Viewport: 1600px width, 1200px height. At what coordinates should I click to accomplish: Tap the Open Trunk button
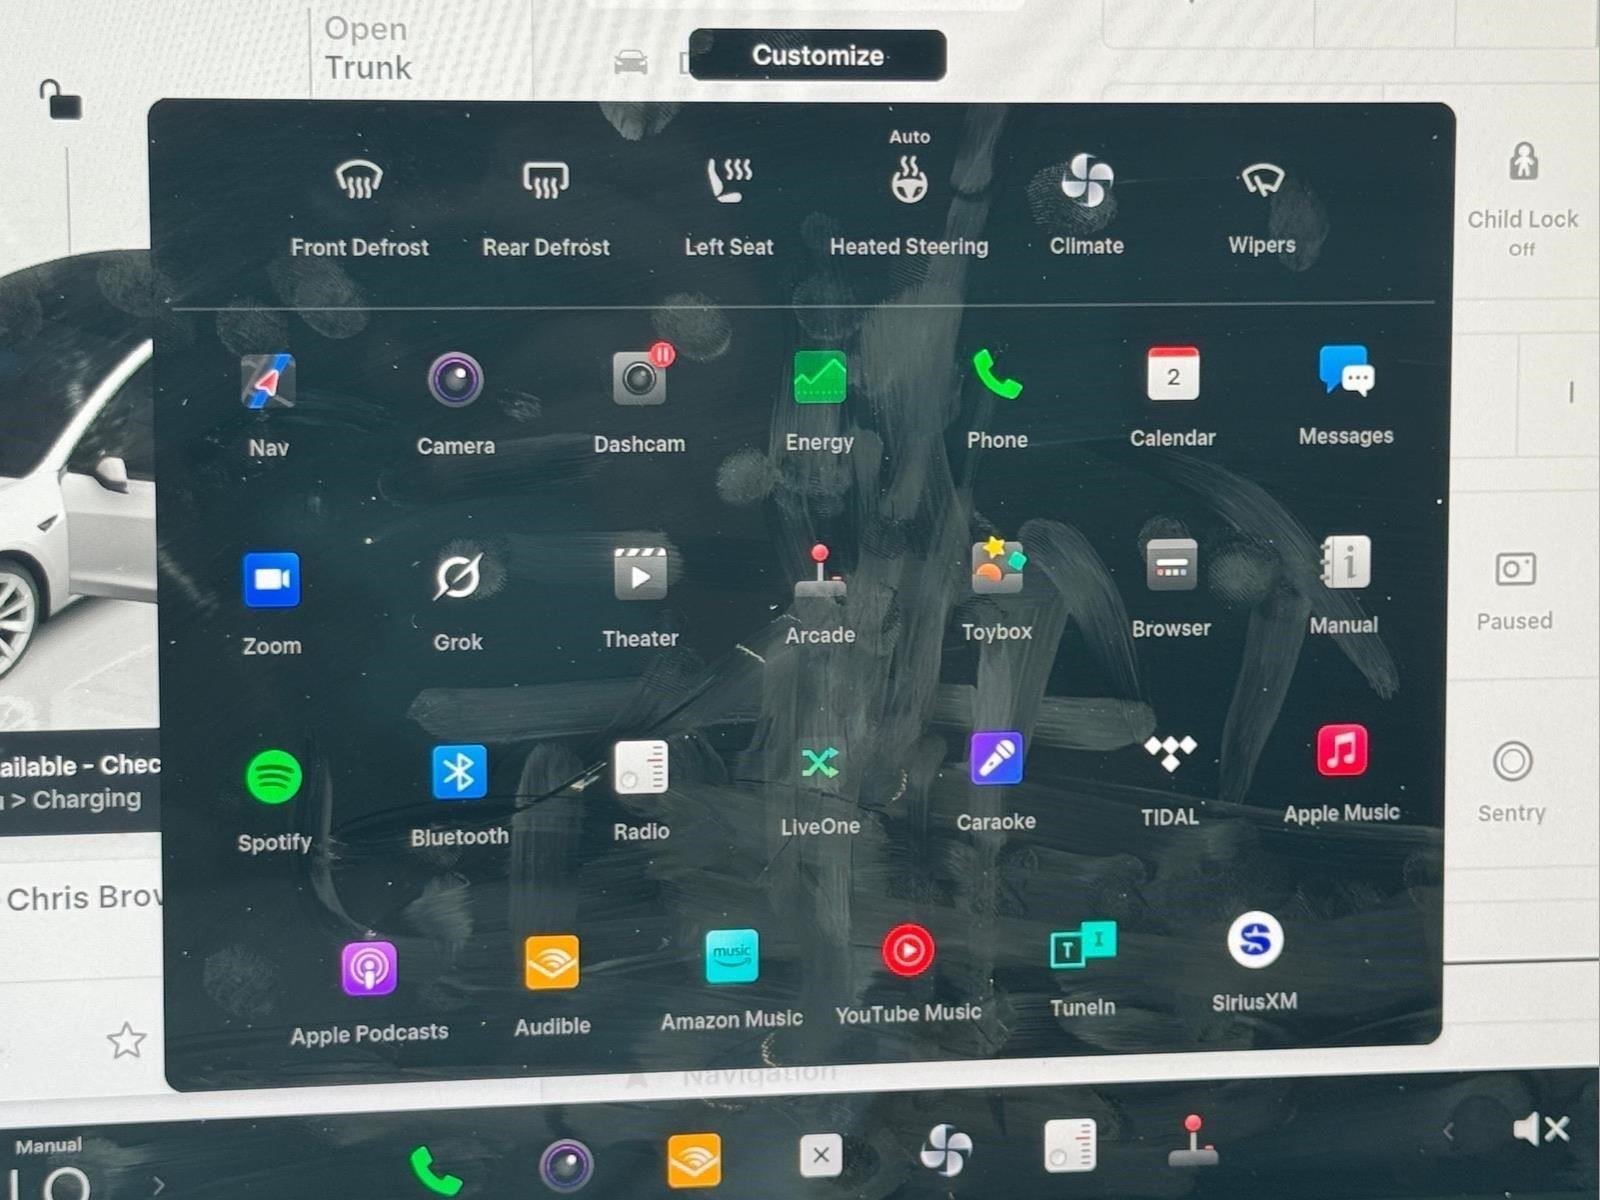point(368,48)
